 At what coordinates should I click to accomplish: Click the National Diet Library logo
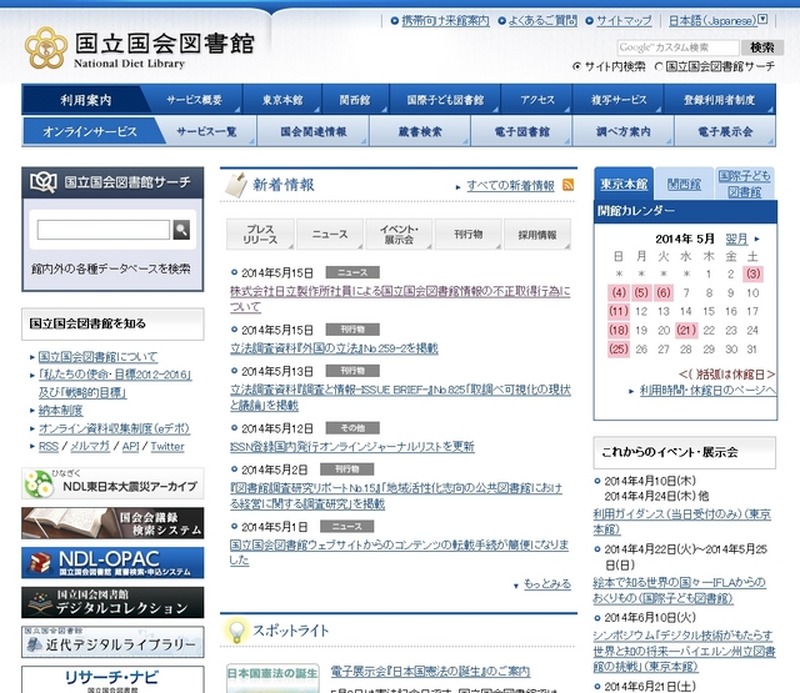coord(139,48)
